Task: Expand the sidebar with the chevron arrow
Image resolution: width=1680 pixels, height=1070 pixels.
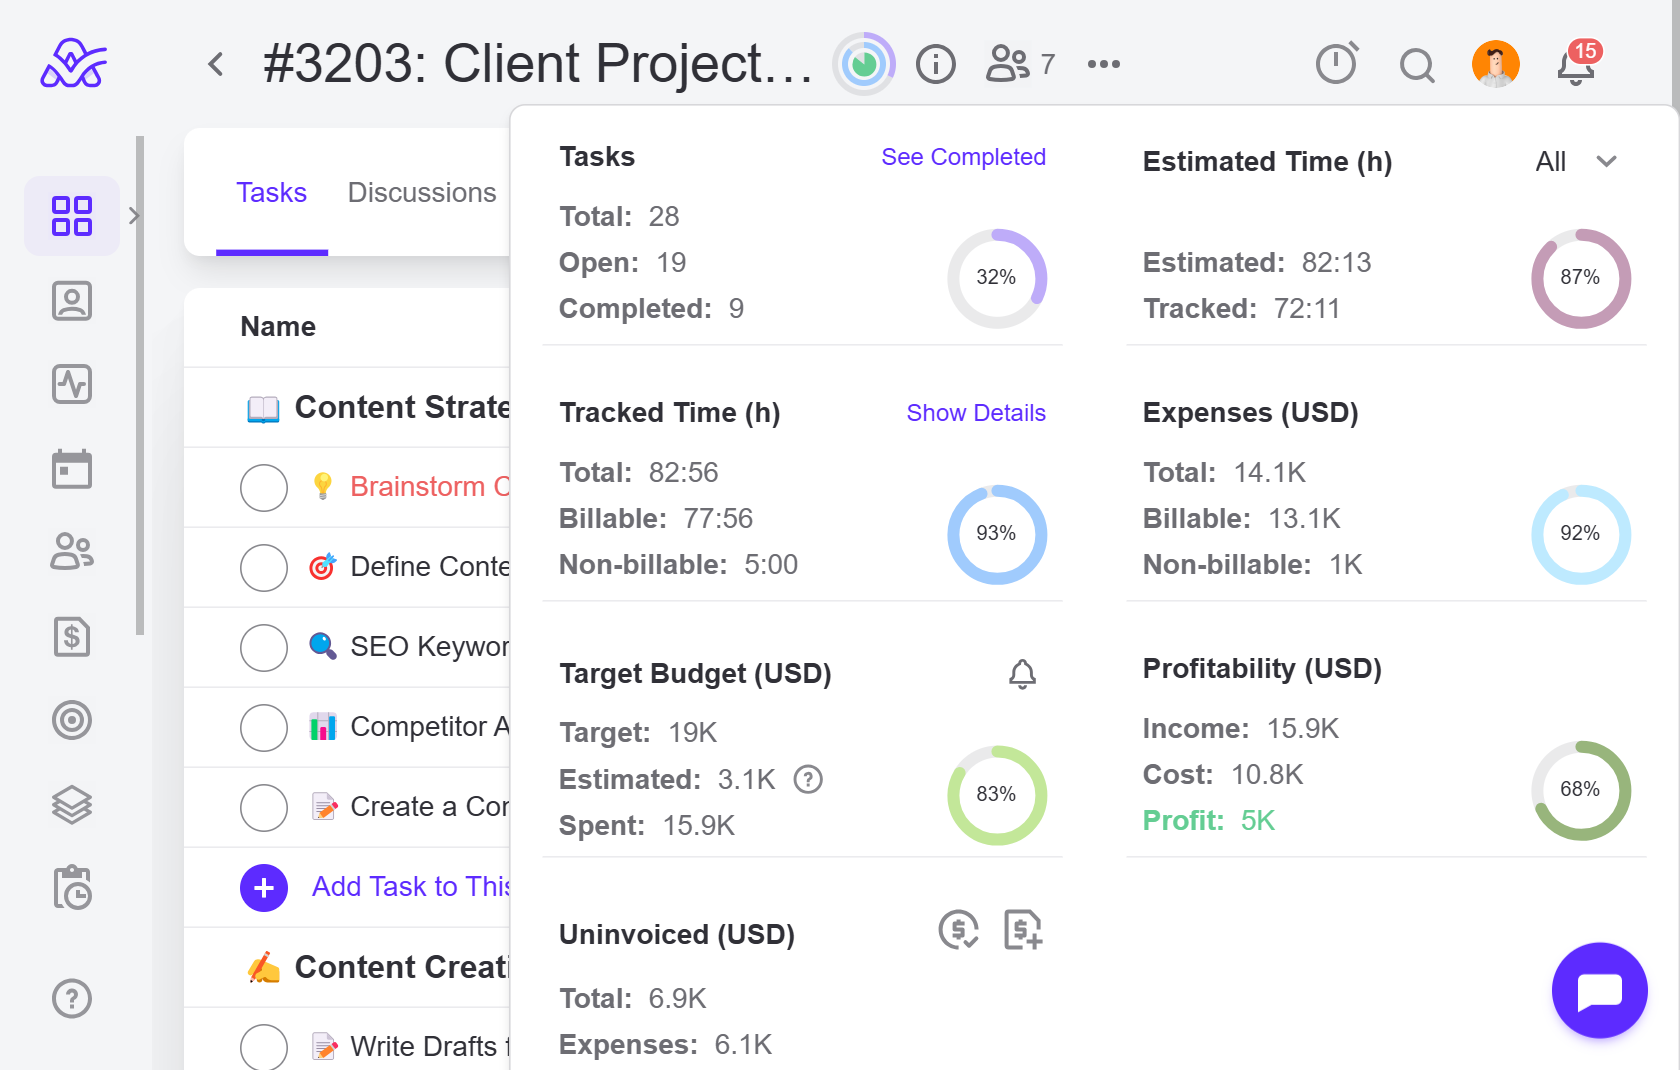Action: coord(135,216)
